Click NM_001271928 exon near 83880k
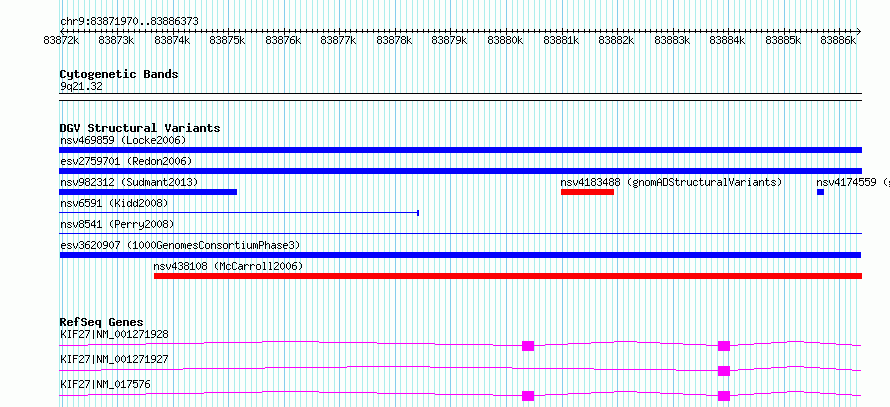890x407 pixels. tap(528, 346)
